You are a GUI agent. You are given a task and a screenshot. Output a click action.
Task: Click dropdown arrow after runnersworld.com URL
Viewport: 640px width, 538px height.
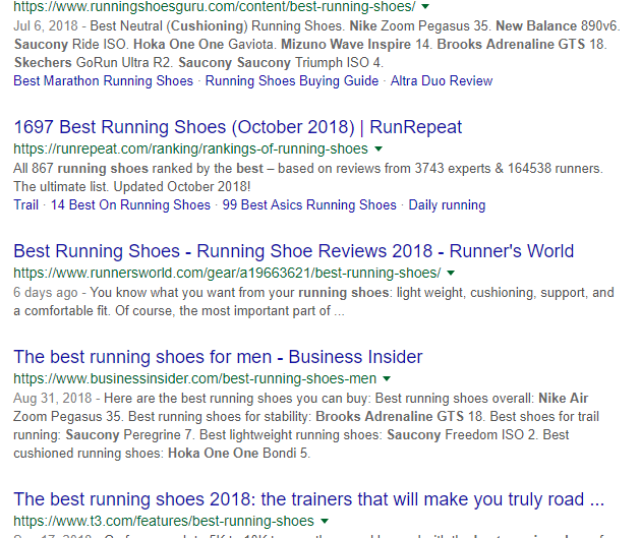[x=451, y=273]
